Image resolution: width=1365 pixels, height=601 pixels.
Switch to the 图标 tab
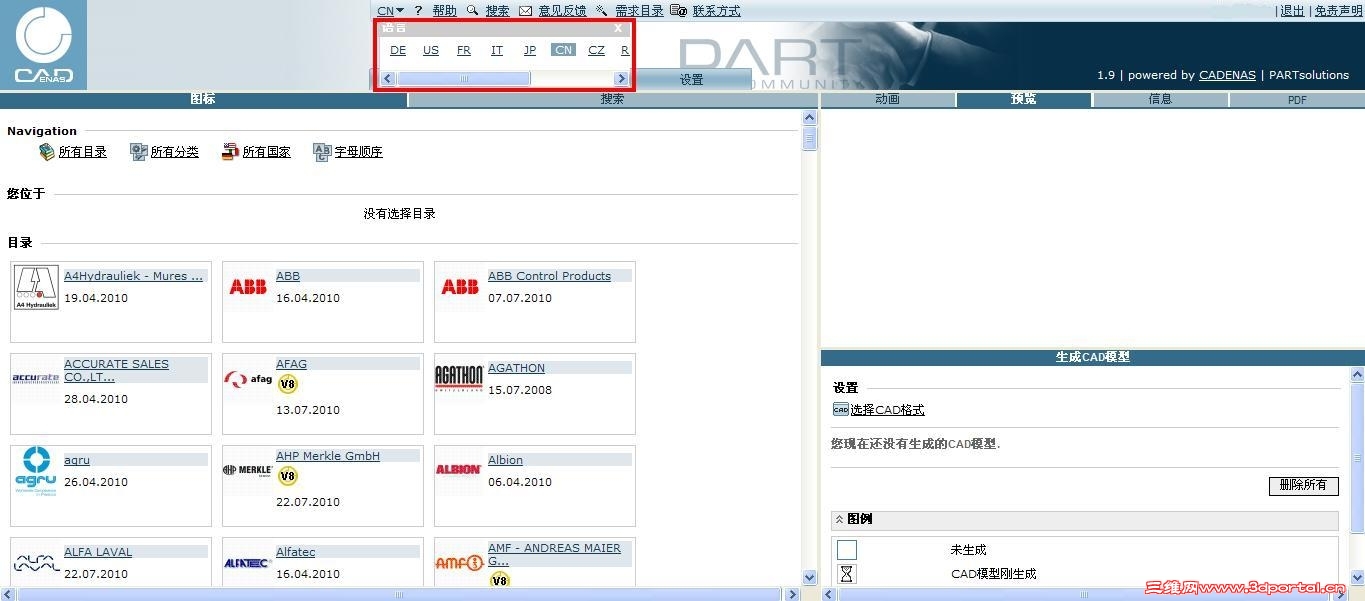pyautogui.click(x=203, y=99)
